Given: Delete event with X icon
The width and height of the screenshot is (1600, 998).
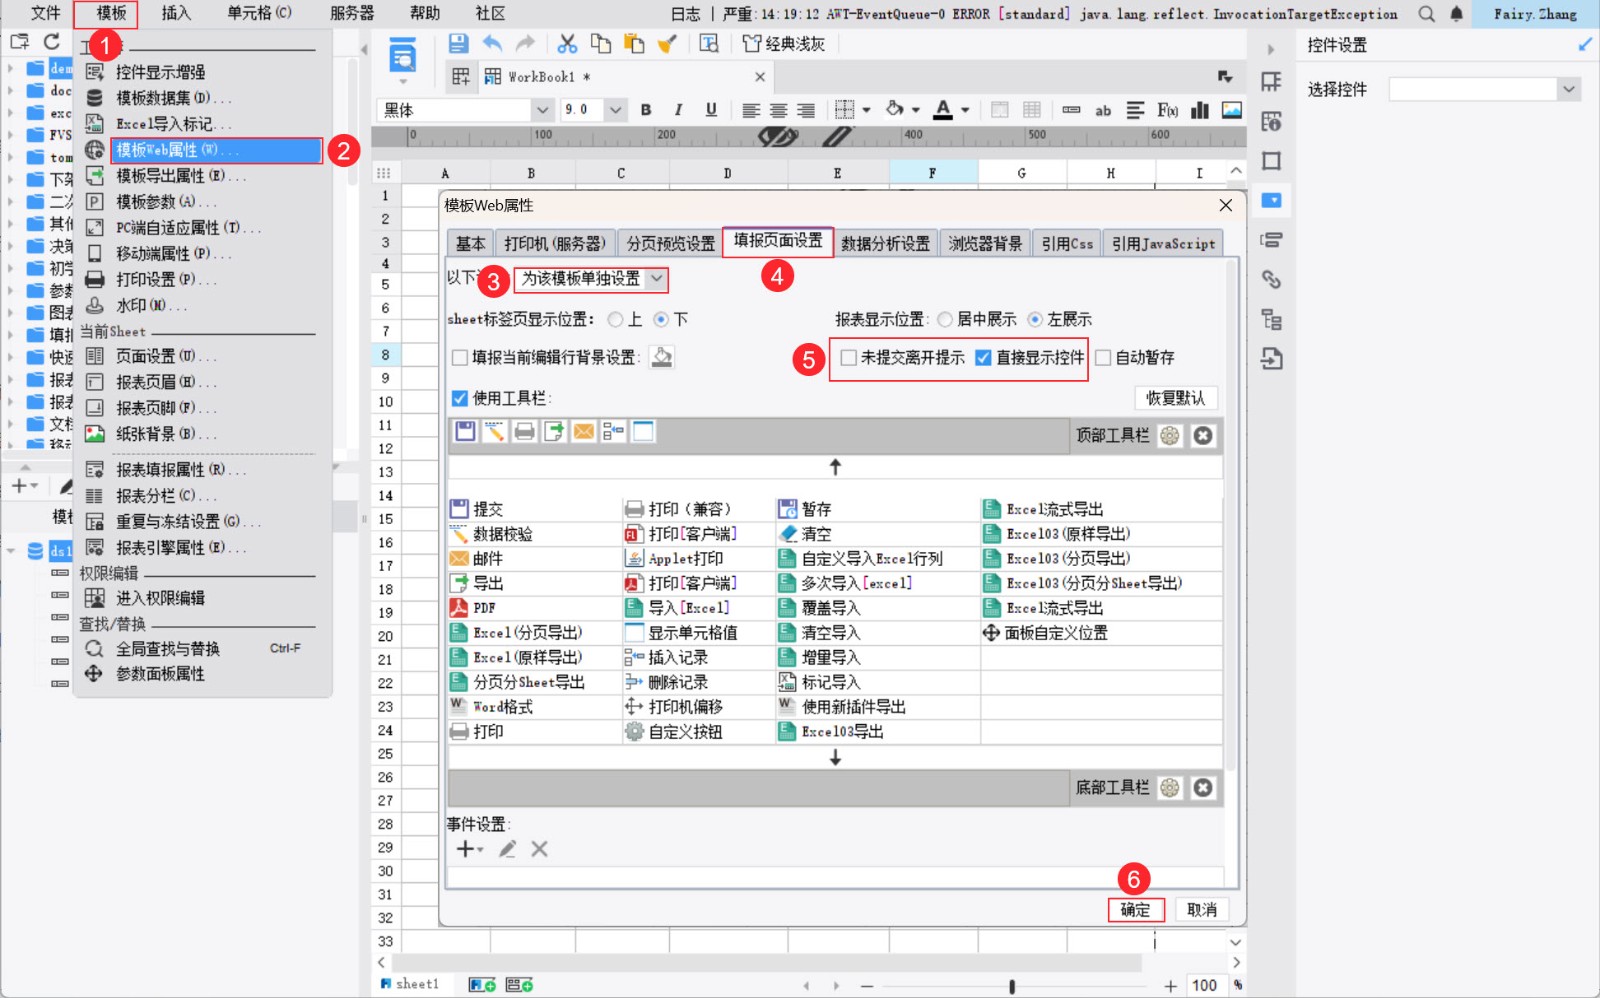Looking at the screenshot, I should pos(539,849).
